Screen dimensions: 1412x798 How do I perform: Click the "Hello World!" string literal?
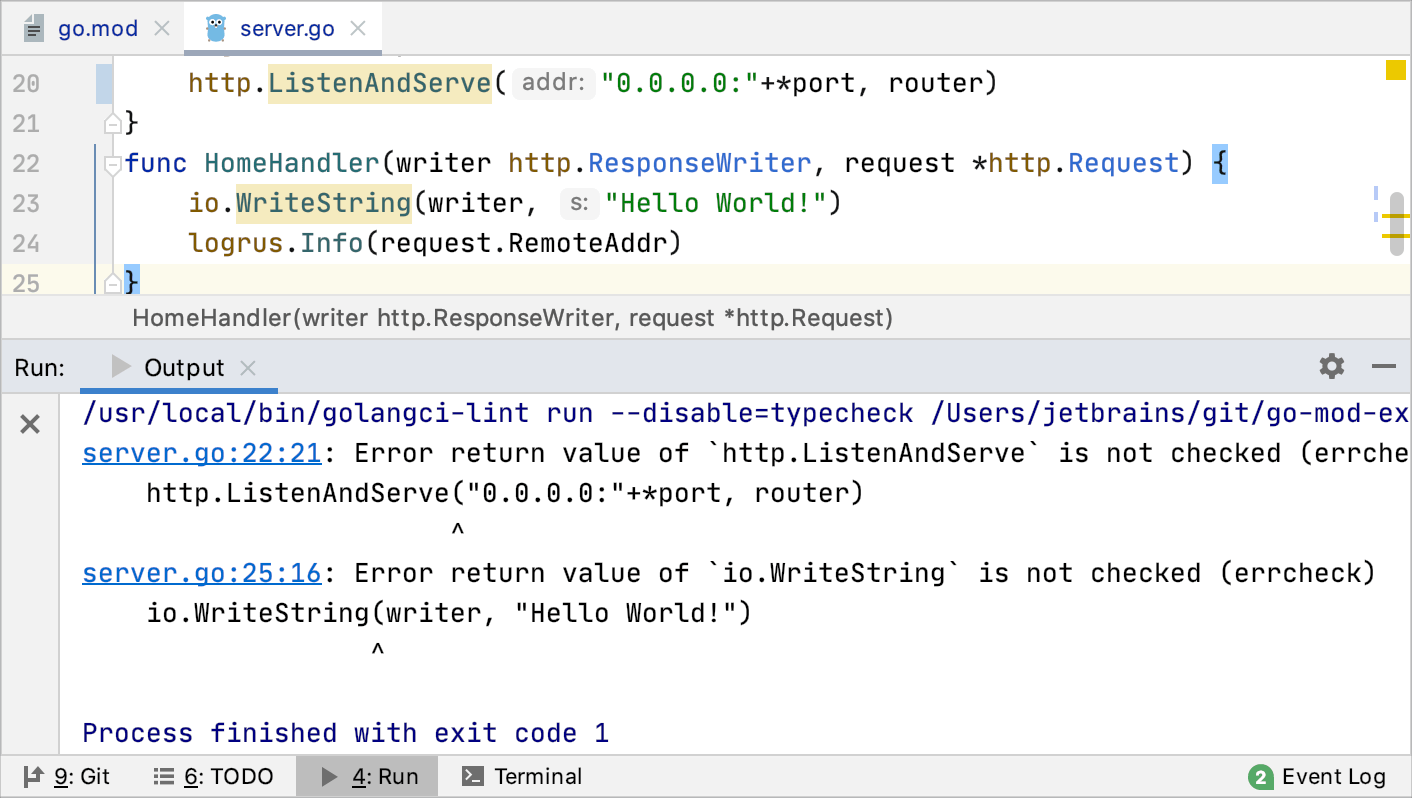pyautogui.click(x=716, y=203)
